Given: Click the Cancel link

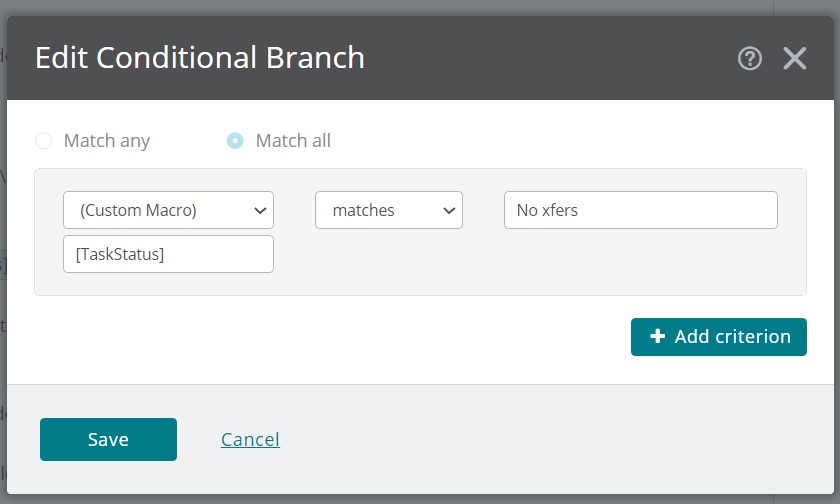Looking at the screenshot, I should (250, 440).
